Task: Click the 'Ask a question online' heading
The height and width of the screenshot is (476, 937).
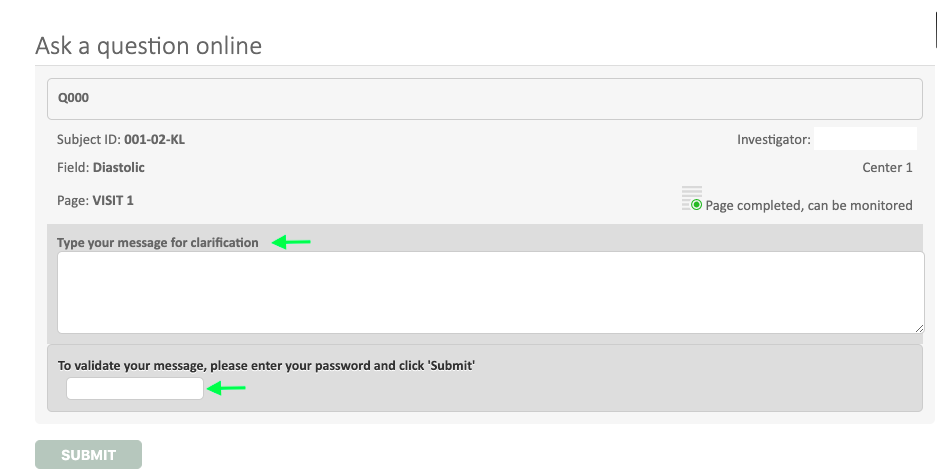Action: [x=148, y=45]
